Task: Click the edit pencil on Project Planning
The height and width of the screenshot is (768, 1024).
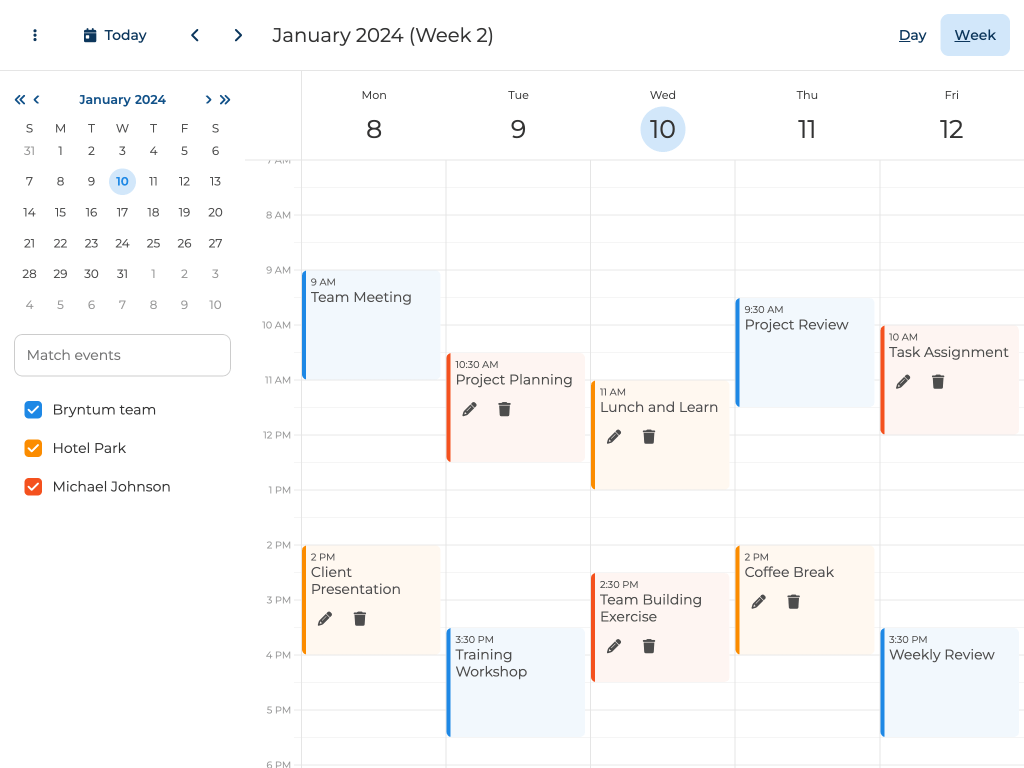Action: coord(470,409)
